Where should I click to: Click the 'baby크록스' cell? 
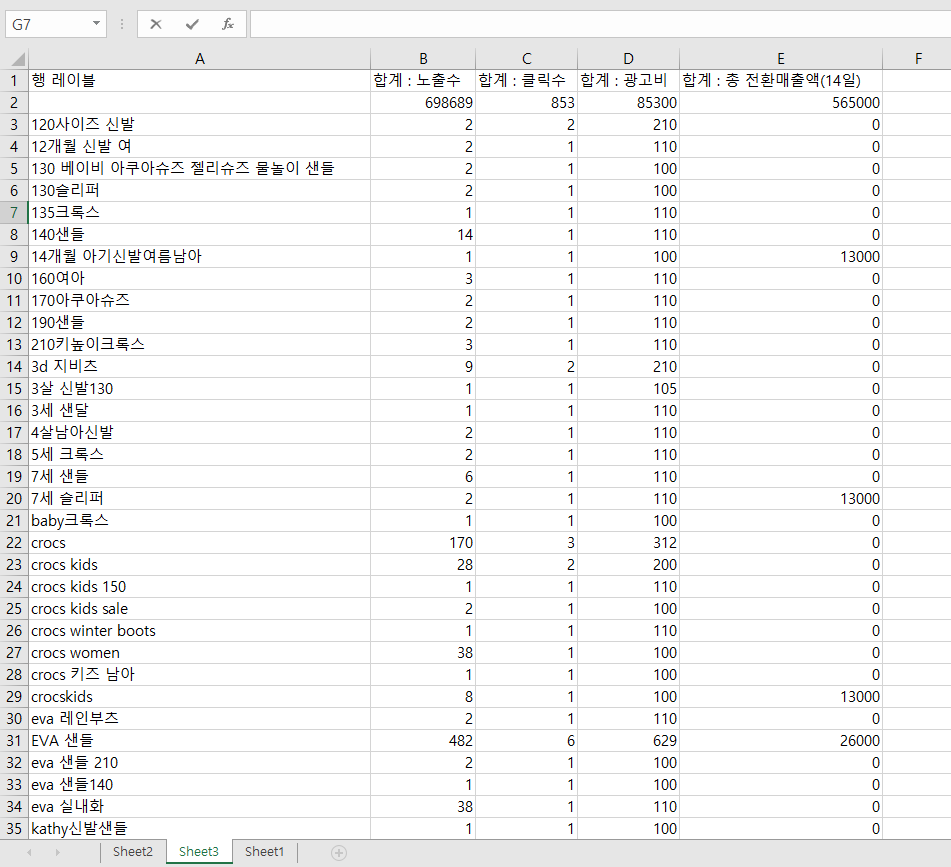tap(200, 521)
